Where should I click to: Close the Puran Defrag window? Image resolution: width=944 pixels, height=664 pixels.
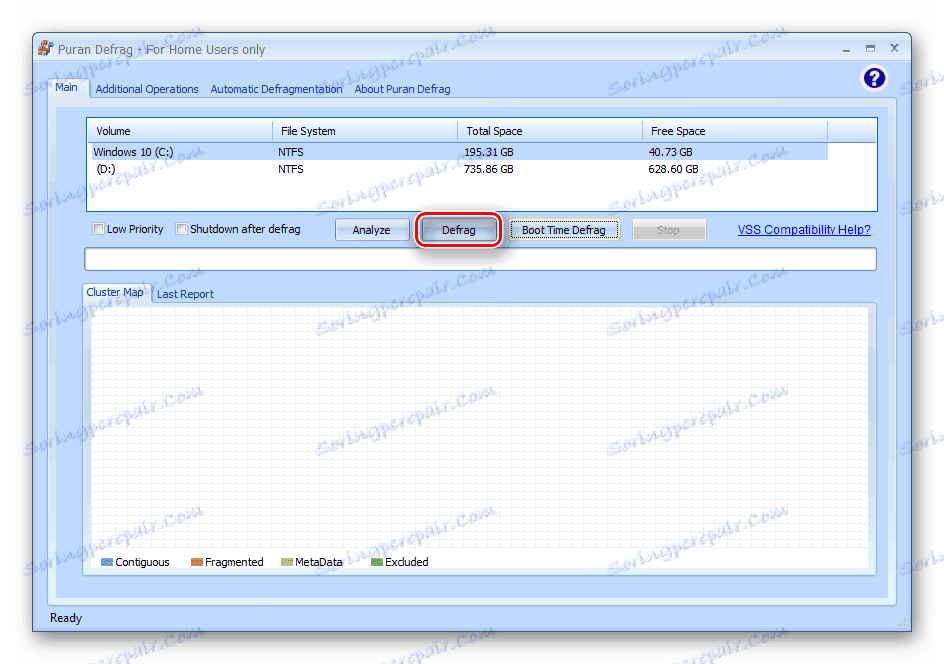coord(895,48)
